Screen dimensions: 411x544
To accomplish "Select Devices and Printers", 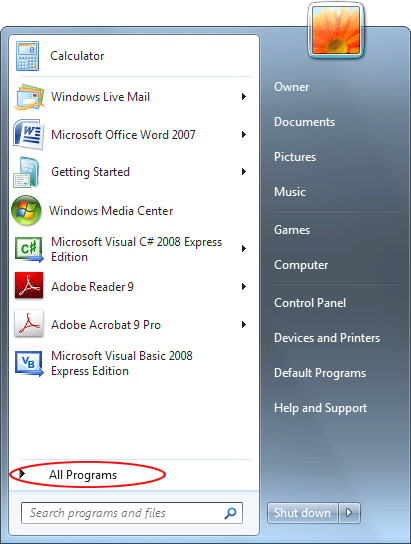I will (x=327, y=338).
